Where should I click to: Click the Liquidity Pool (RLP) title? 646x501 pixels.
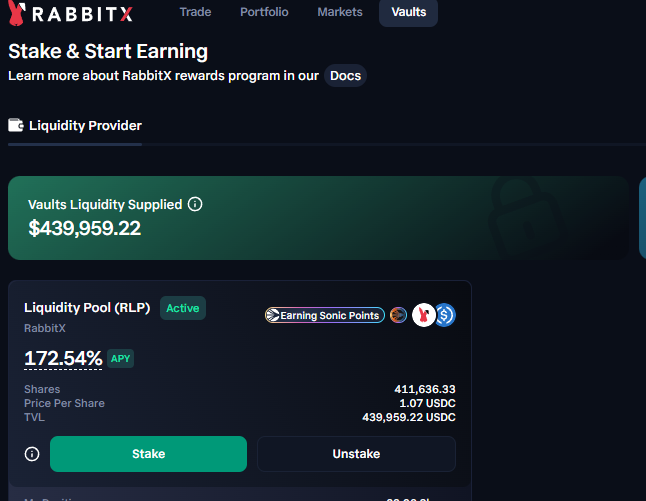pyautogui.click(x=87, y=308)
